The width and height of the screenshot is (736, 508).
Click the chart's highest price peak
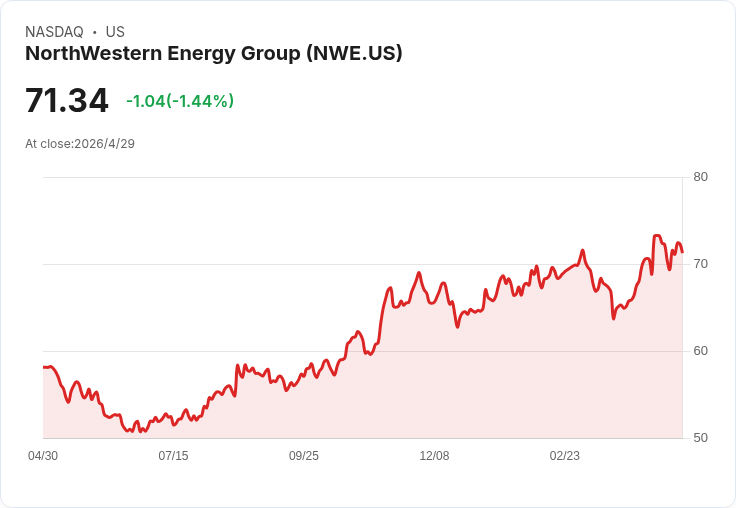tap(657, 236)
